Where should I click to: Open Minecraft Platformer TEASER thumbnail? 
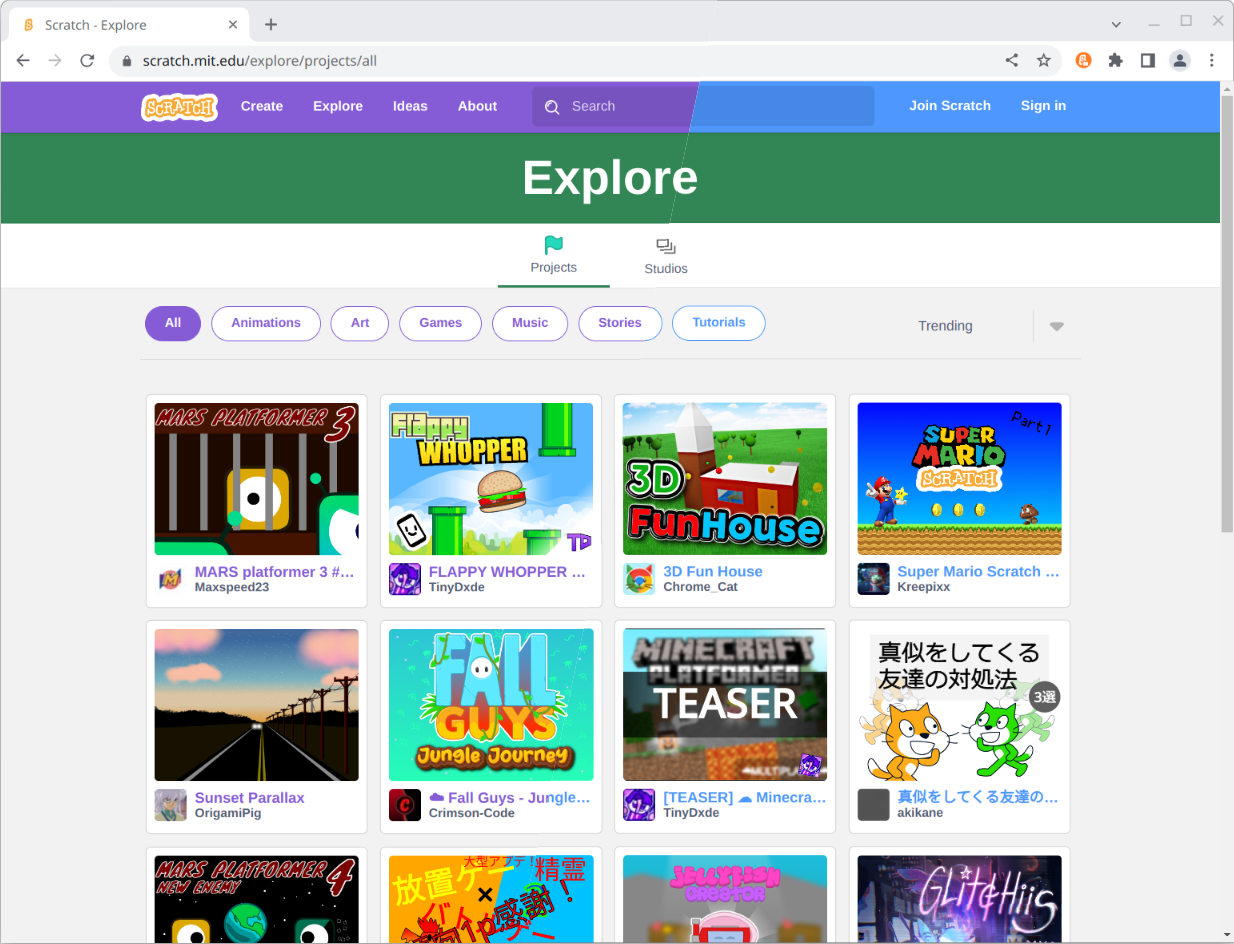point(725,705)
